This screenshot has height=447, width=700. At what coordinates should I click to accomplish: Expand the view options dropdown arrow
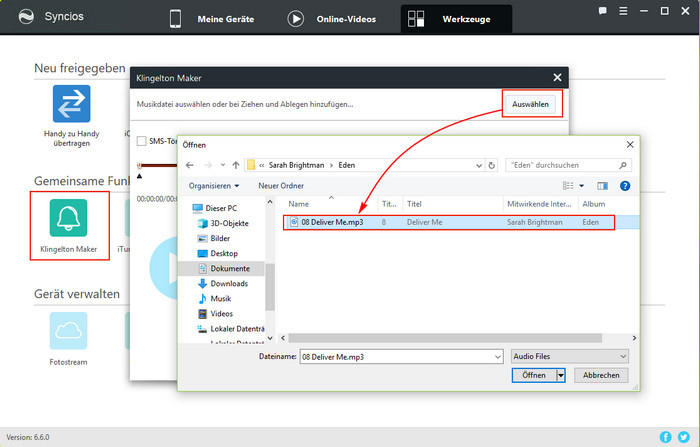pos(582,186)
